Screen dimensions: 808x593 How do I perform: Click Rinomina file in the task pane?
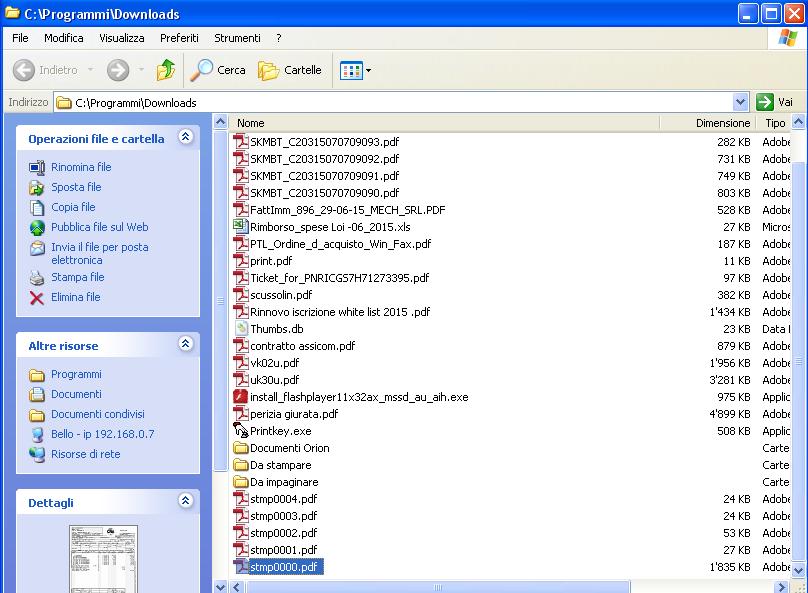coord(81,167)
